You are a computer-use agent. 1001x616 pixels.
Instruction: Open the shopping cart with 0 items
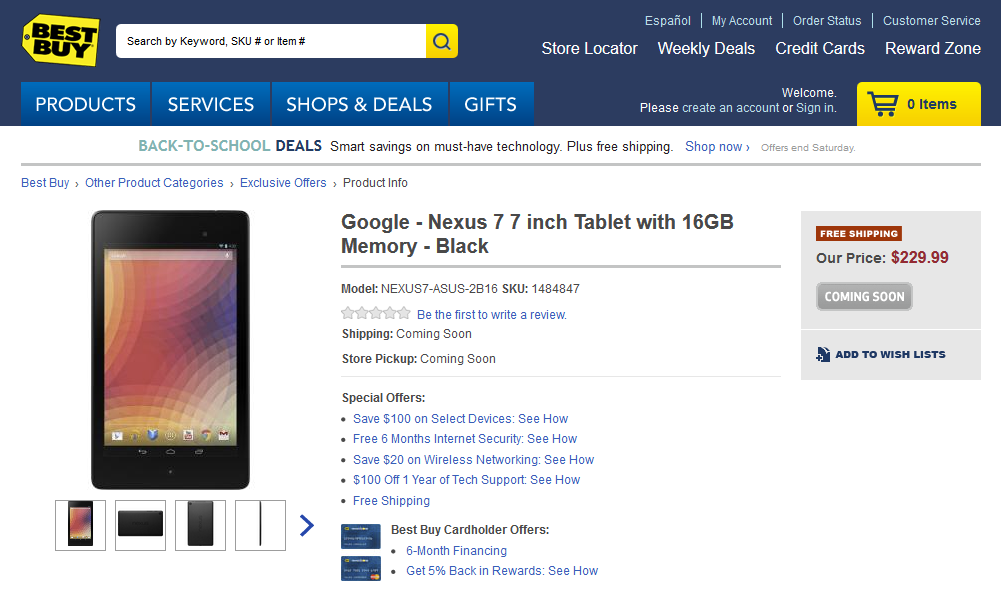[918, 104]
